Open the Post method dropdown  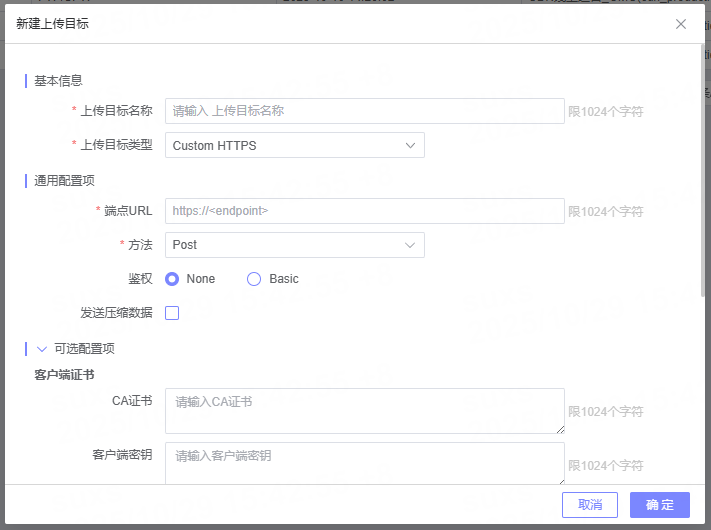(x=294, y=245)
